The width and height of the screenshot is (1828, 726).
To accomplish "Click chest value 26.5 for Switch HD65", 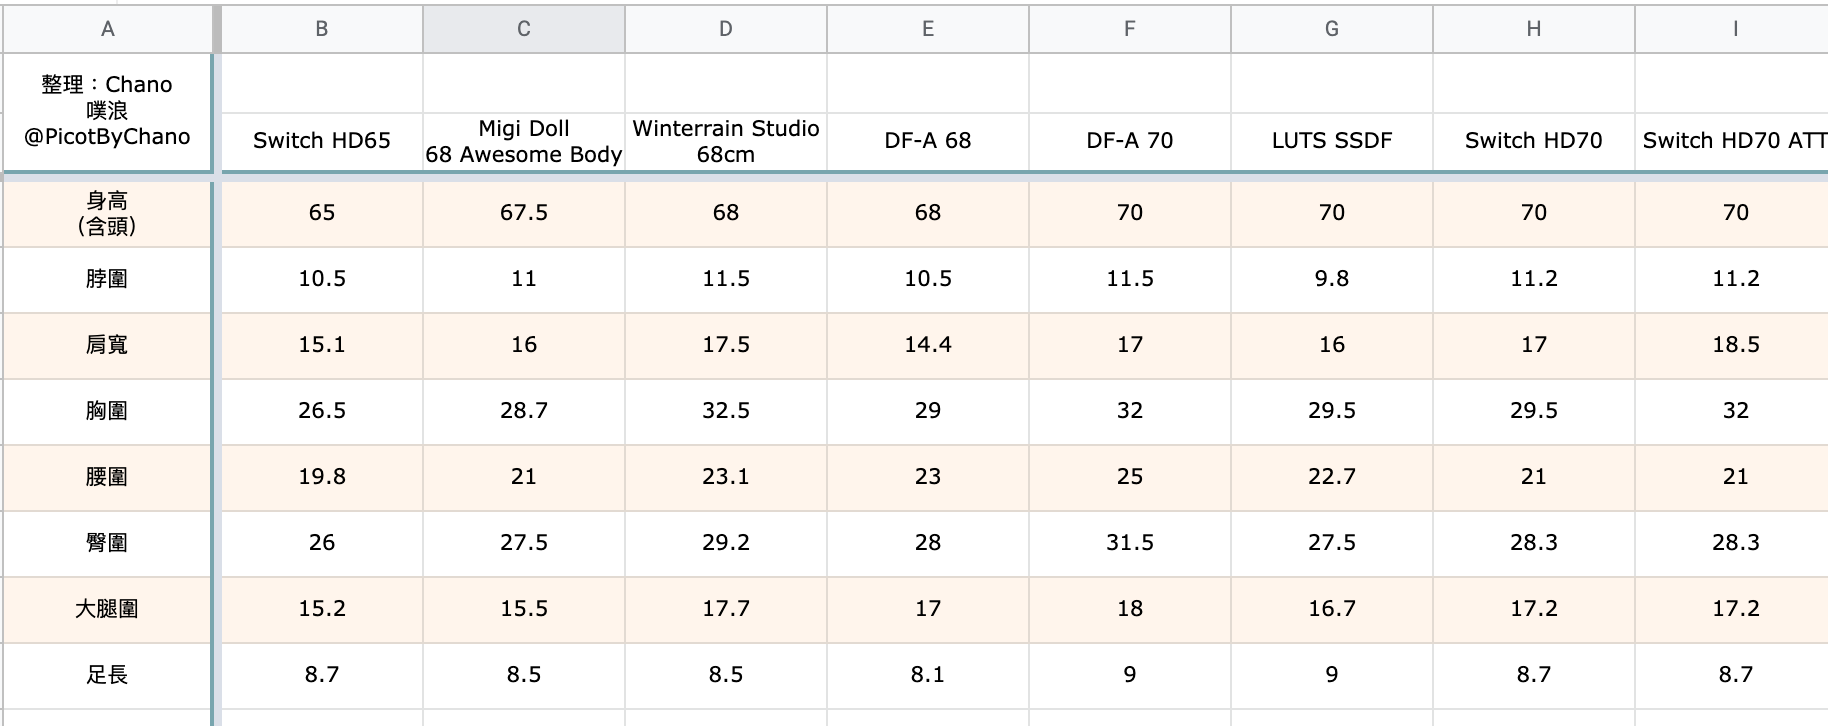I will (x=322, y=411).
